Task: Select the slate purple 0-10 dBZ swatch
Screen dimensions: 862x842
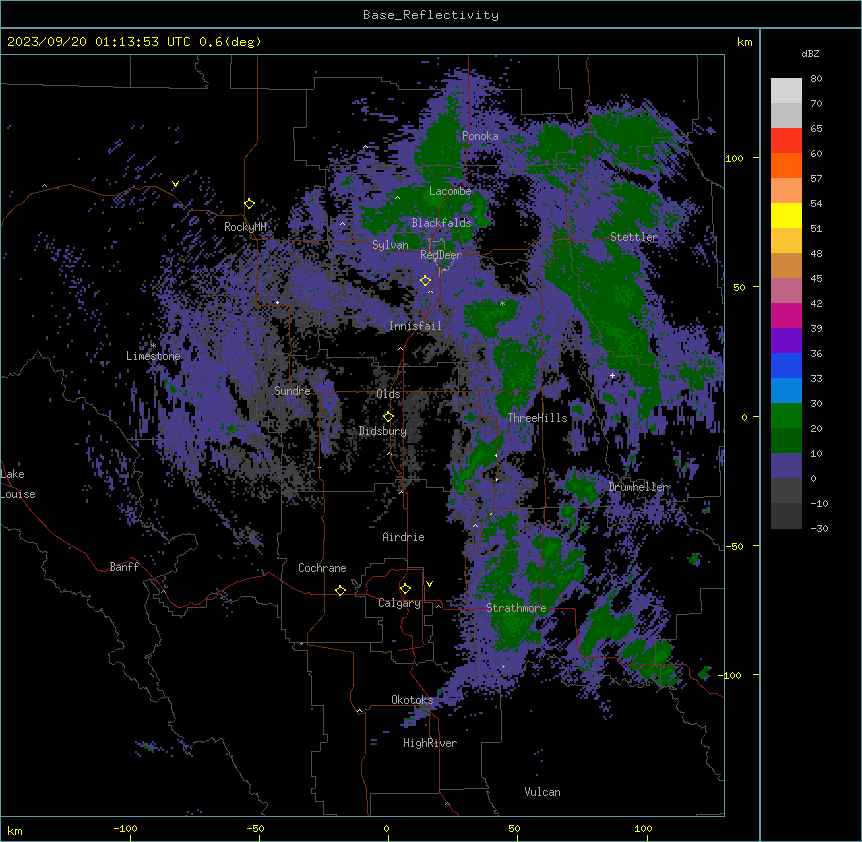Action: pos(786,466)
